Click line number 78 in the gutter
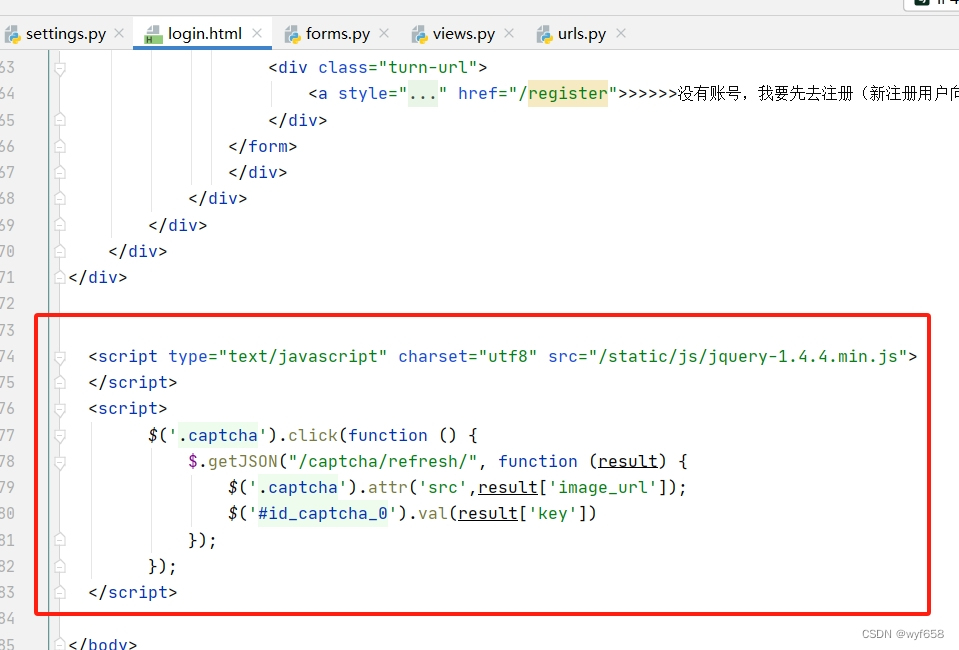Image resolution: width=959 pixels, height=650 pixels. (10, 461)
